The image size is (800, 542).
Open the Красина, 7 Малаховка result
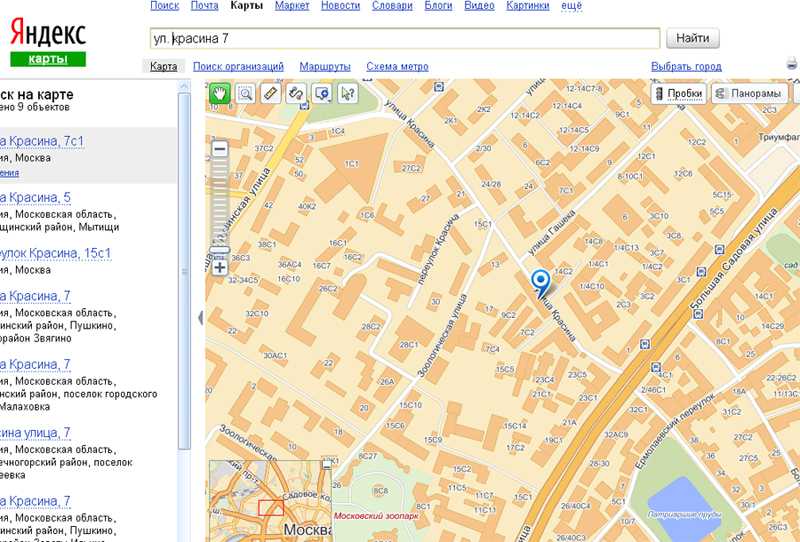35,364
